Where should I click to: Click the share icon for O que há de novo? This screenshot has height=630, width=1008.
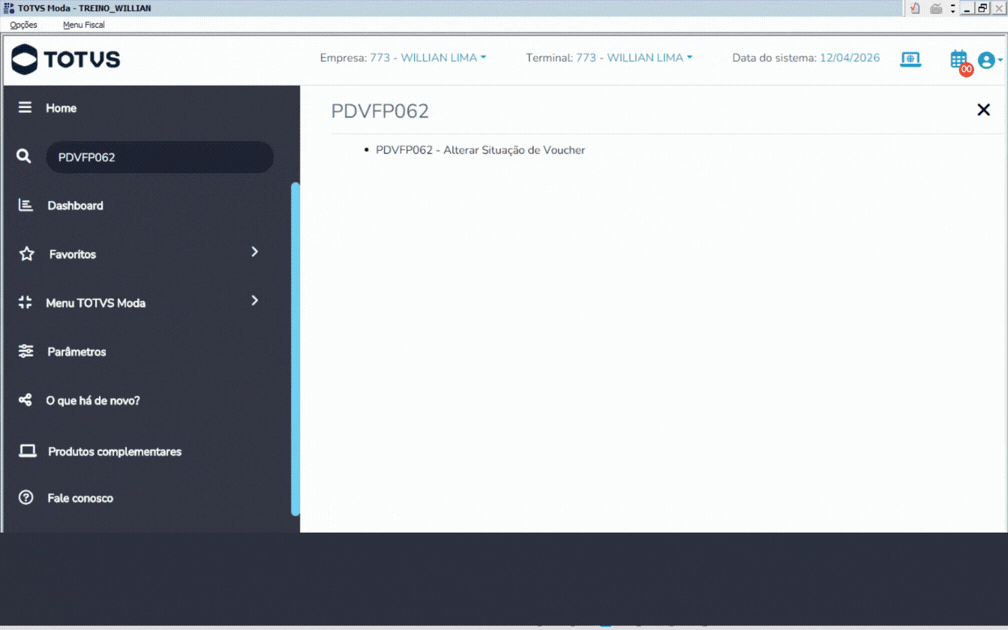click(25, 400)
